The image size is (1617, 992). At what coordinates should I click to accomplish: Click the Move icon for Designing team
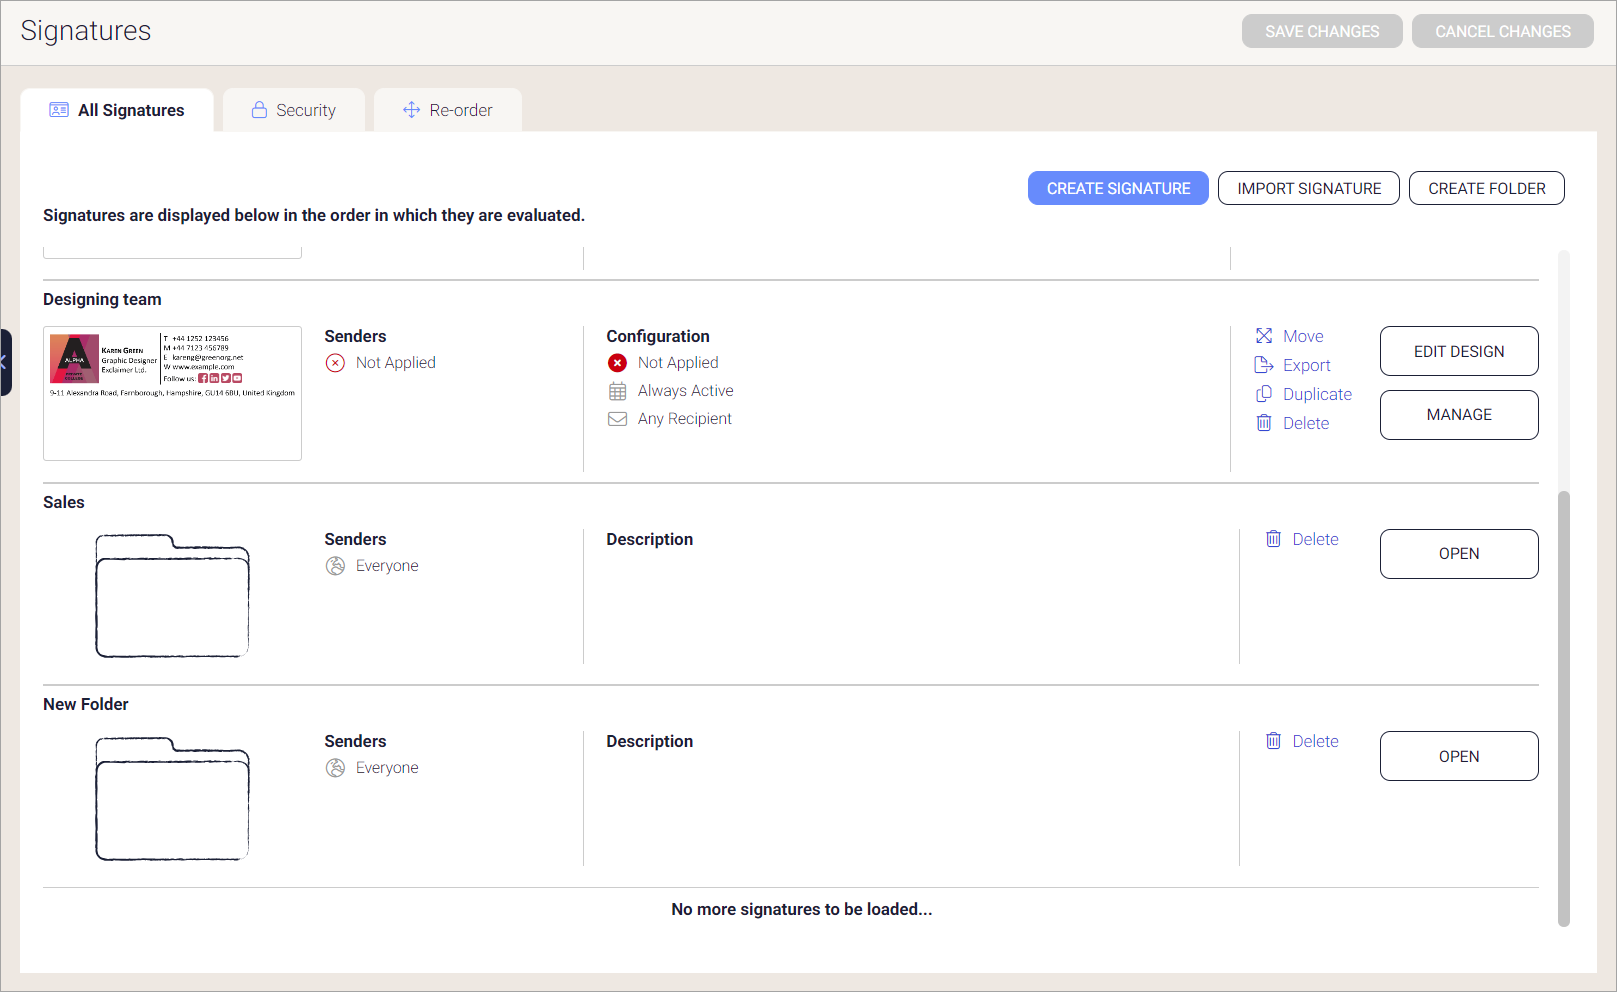pyautogui.click(x=1263, y=336)
